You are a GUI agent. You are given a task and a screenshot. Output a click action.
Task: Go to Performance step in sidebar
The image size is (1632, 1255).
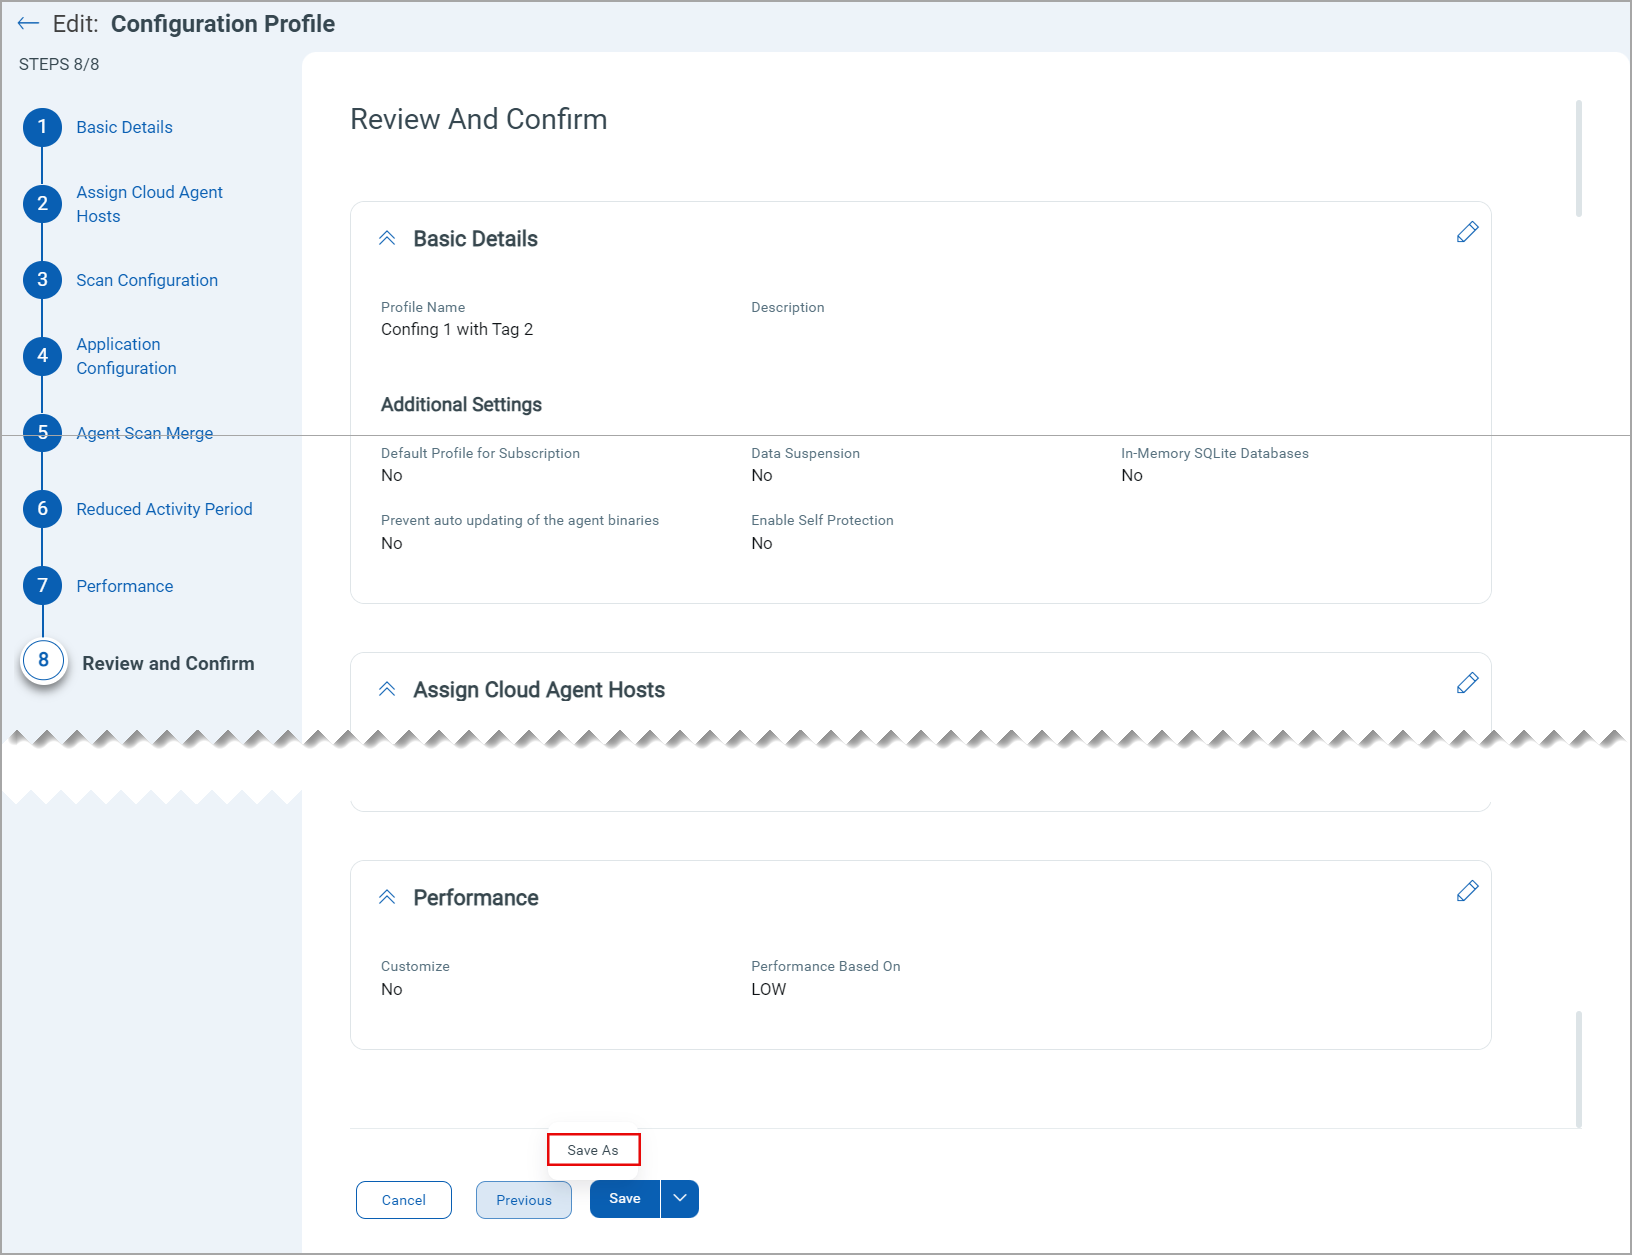click(x=125, y=586)
